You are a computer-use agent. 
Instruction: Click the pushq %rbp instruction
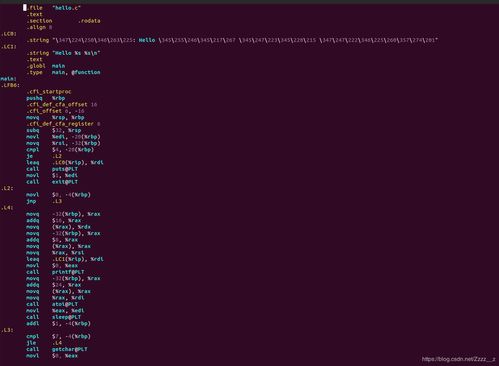(46, 98)
